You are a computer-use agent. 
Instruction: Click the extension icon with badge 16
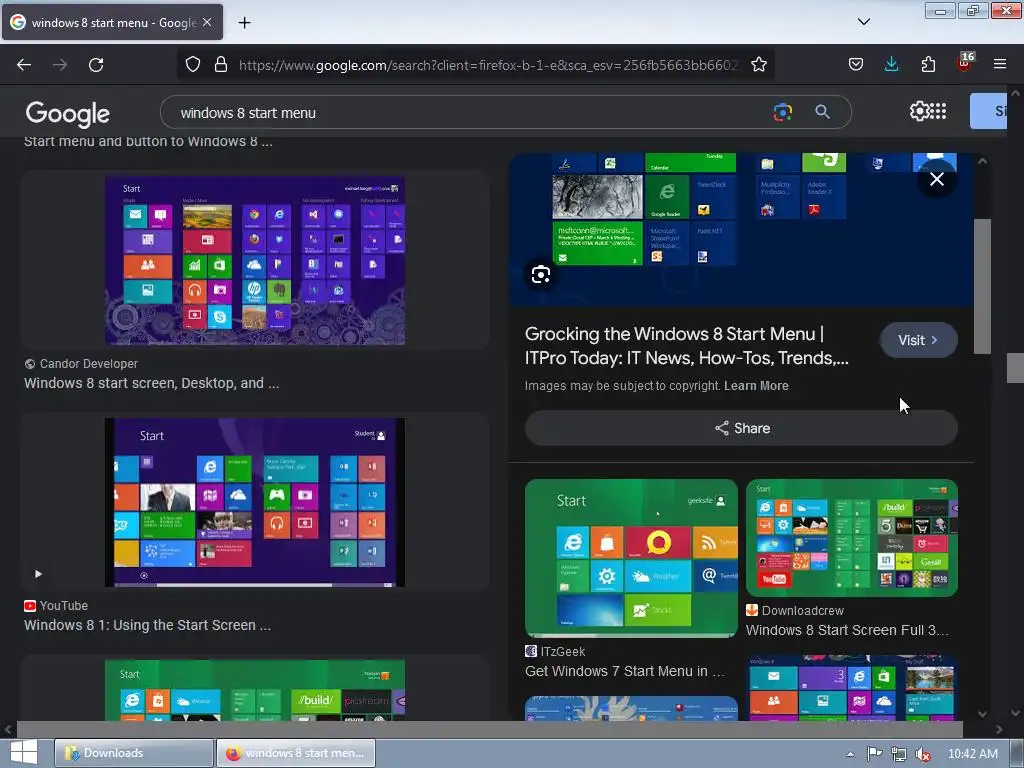point(965,63)
